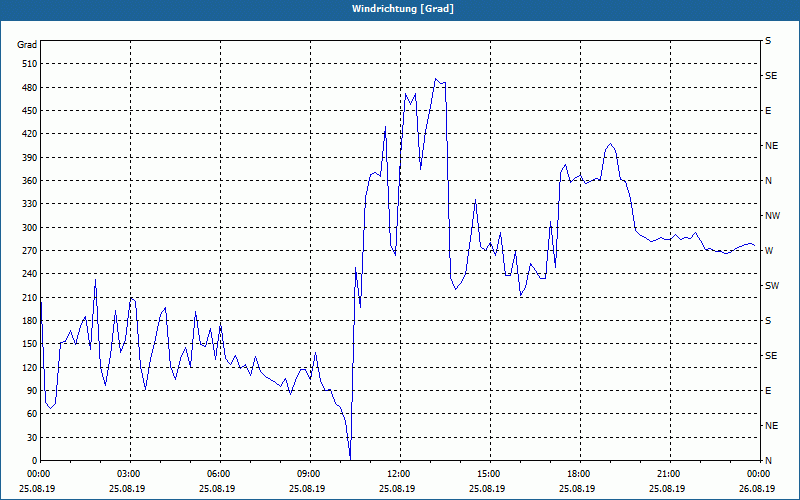Select the 450 degree axis label

tap(30, 111)
